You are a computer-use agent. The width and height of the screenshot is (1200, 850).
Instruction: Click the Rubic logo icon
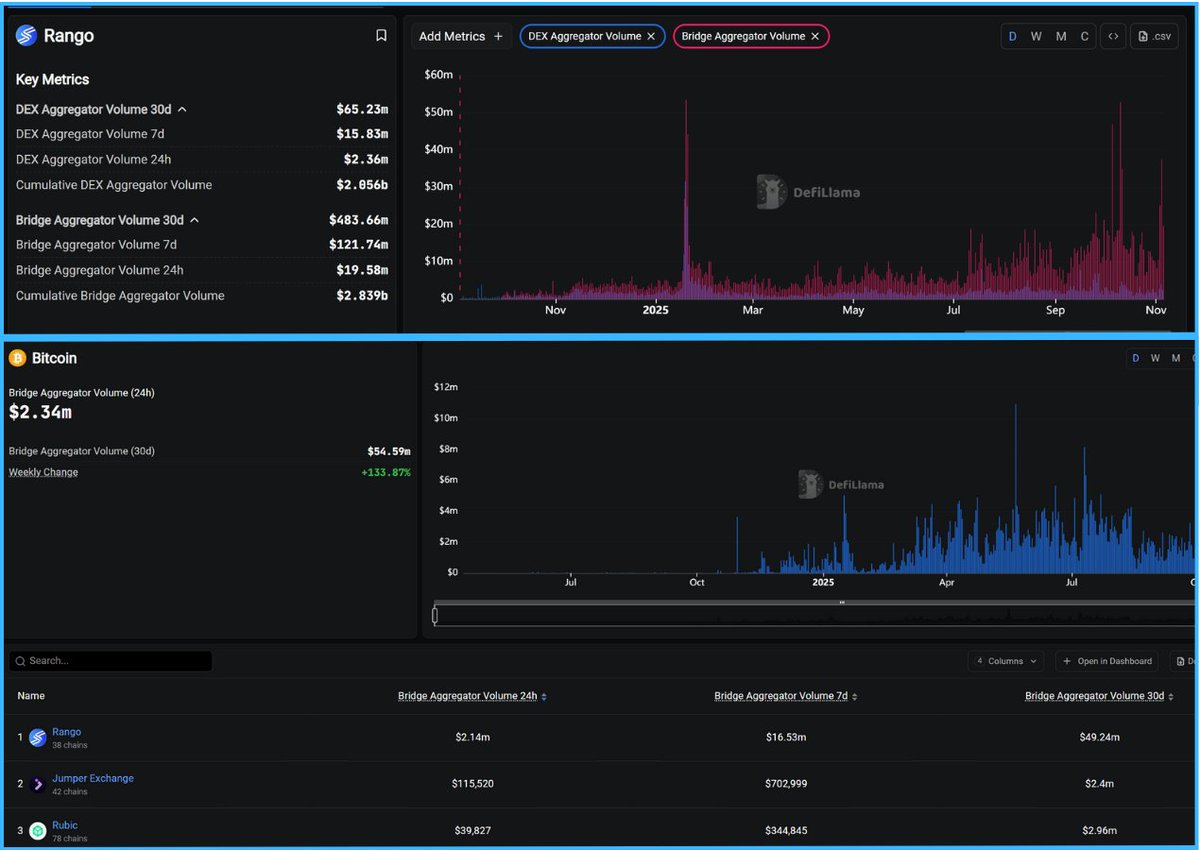point(37,831)
